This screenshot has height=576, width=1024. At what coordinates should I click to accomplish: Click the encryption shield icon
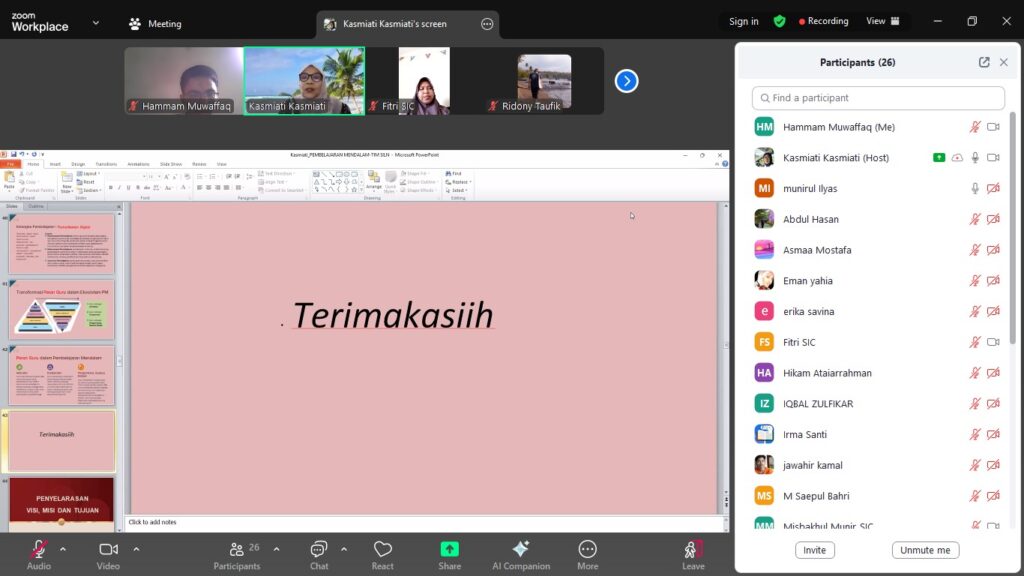click(779, 21)
